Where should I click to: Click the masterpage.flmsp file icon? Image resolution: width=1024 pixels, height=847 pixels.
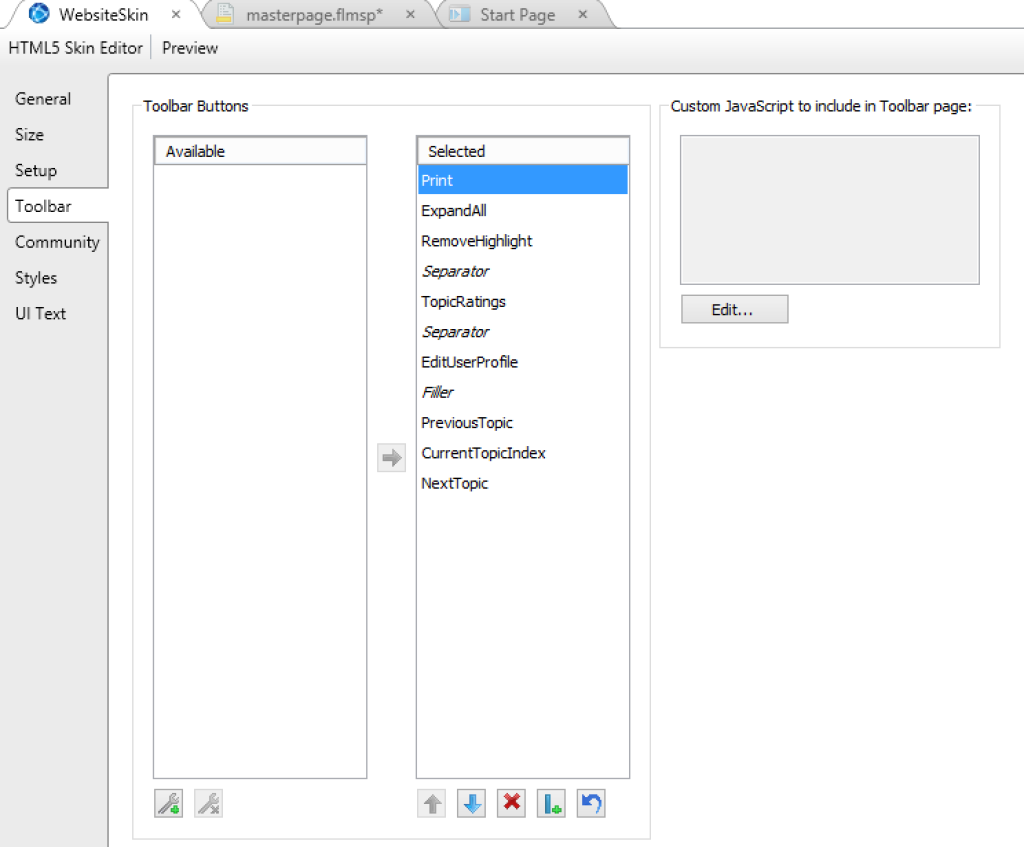(x=225, y=14)
